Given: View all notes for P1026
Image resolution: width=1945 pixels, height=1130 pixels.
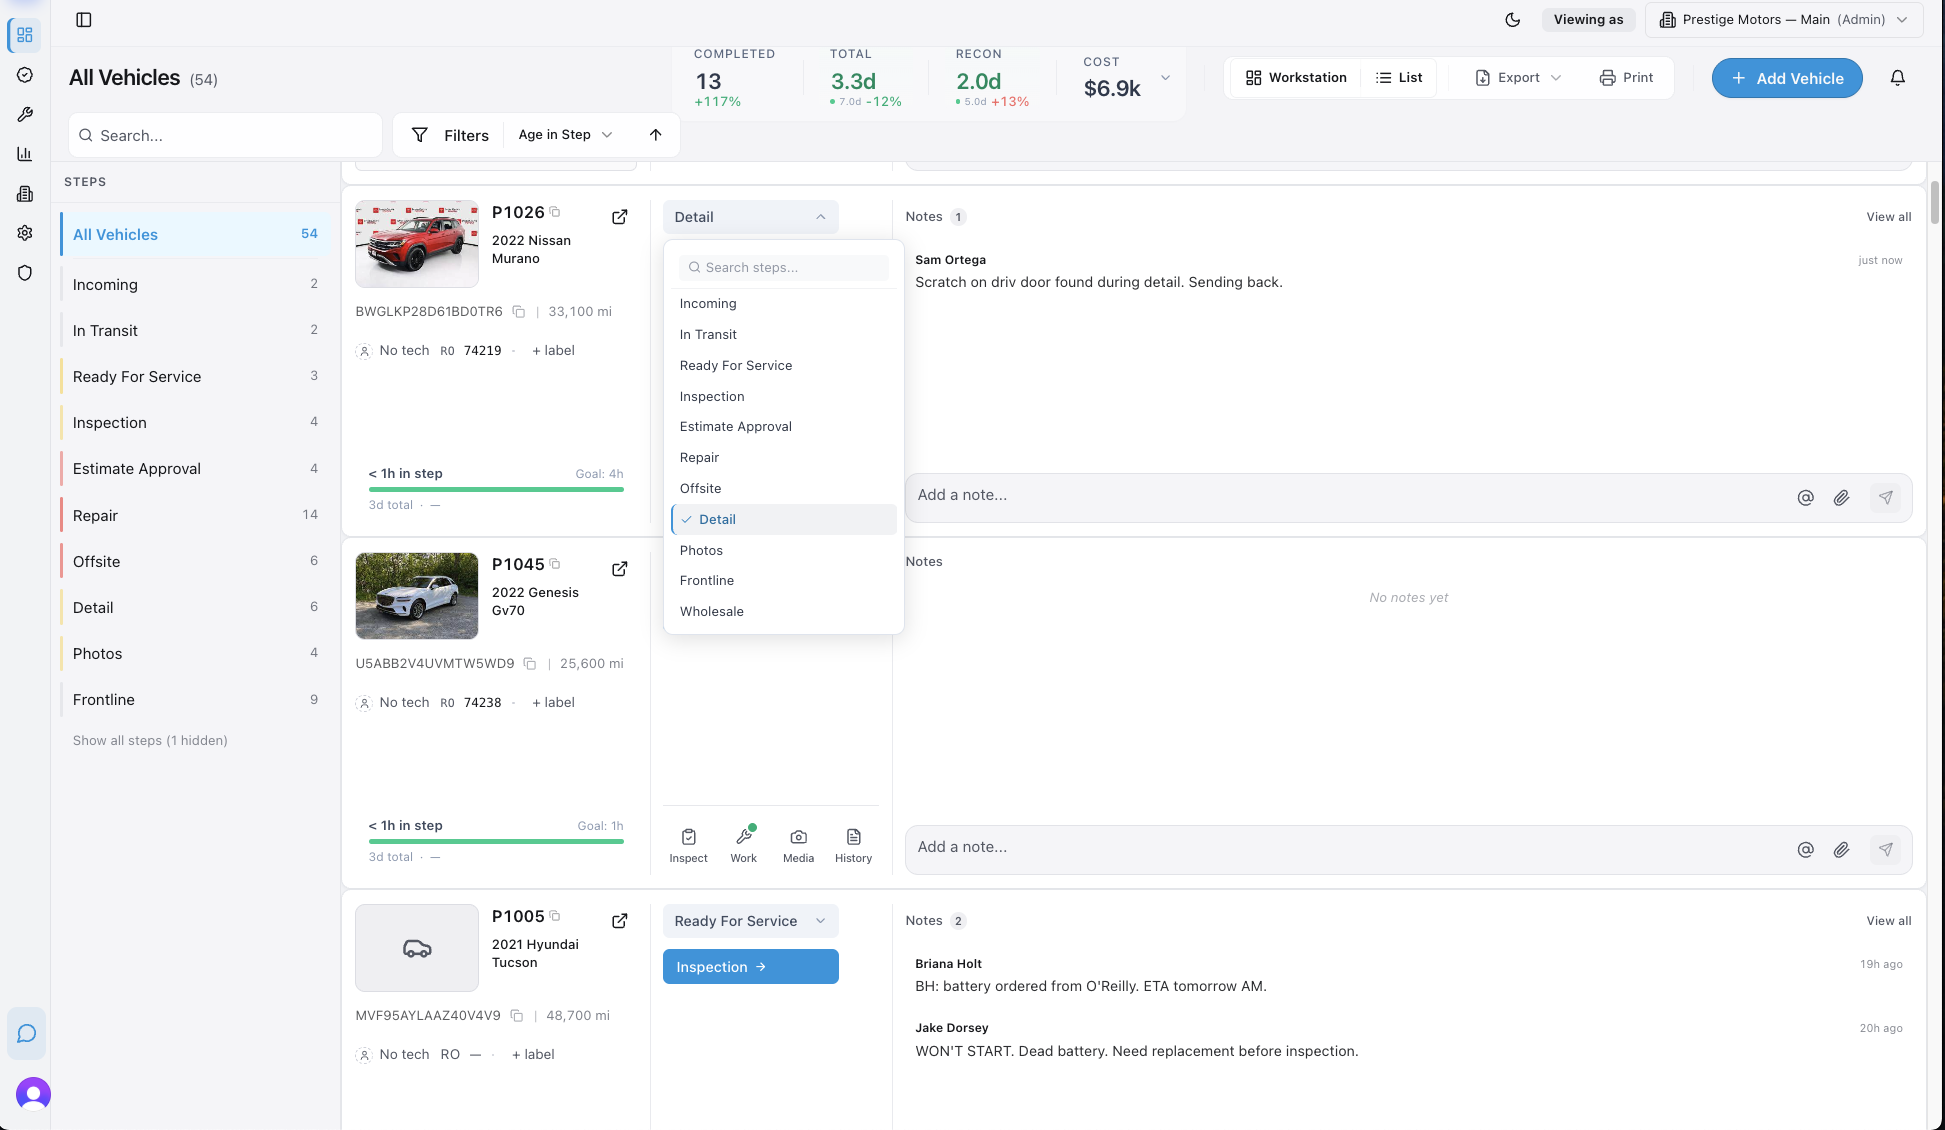Looking at the screenshot, I should pos(1888,217).
